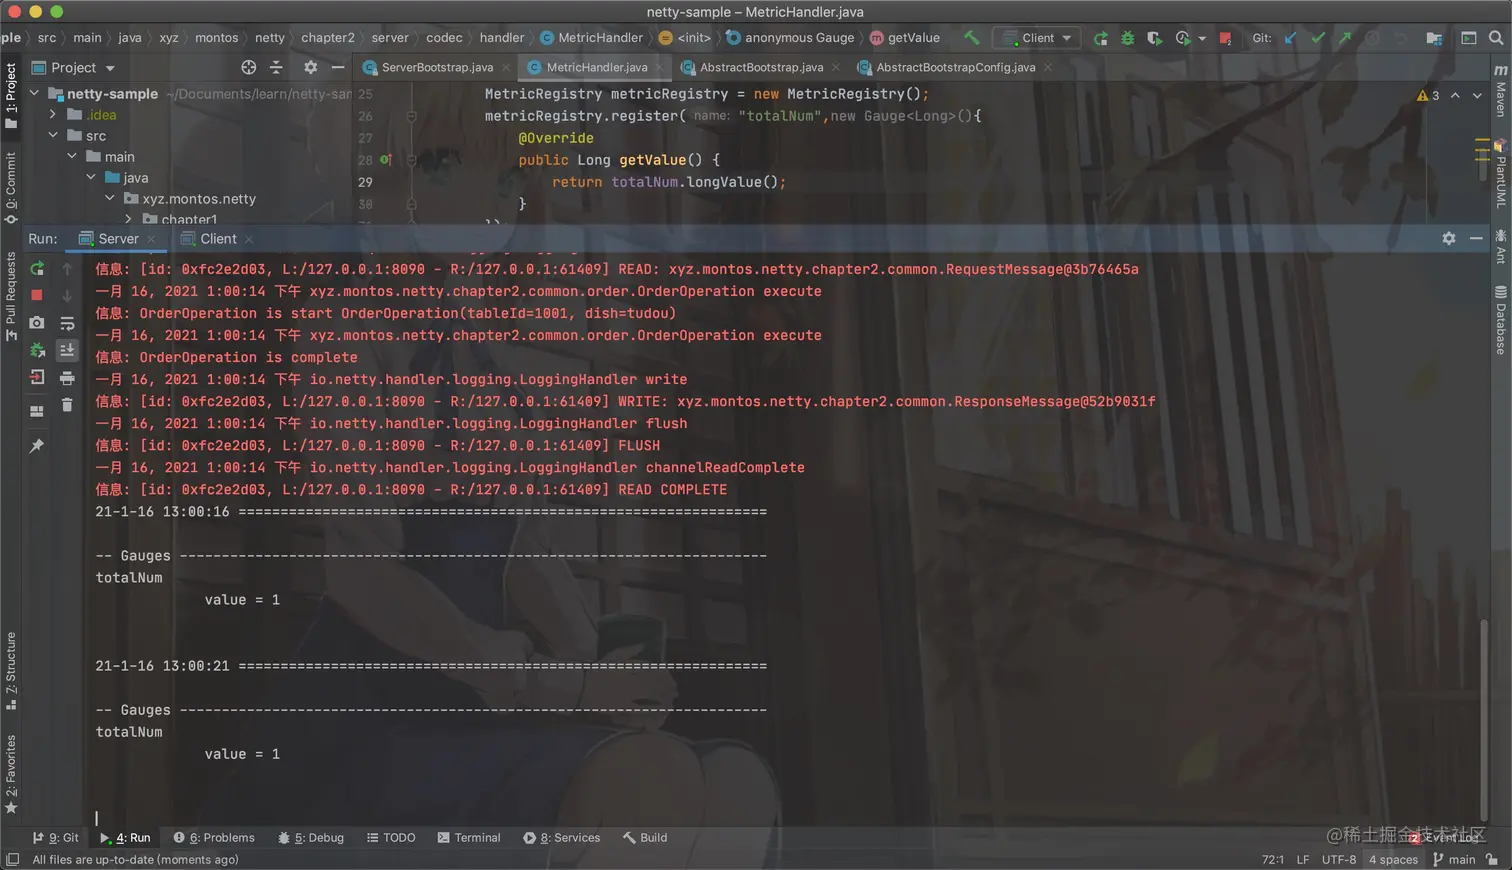Viewport: 1512px width, 870px height.
Task: Collapse the xyz.montos.netty package
Action: 110,198
